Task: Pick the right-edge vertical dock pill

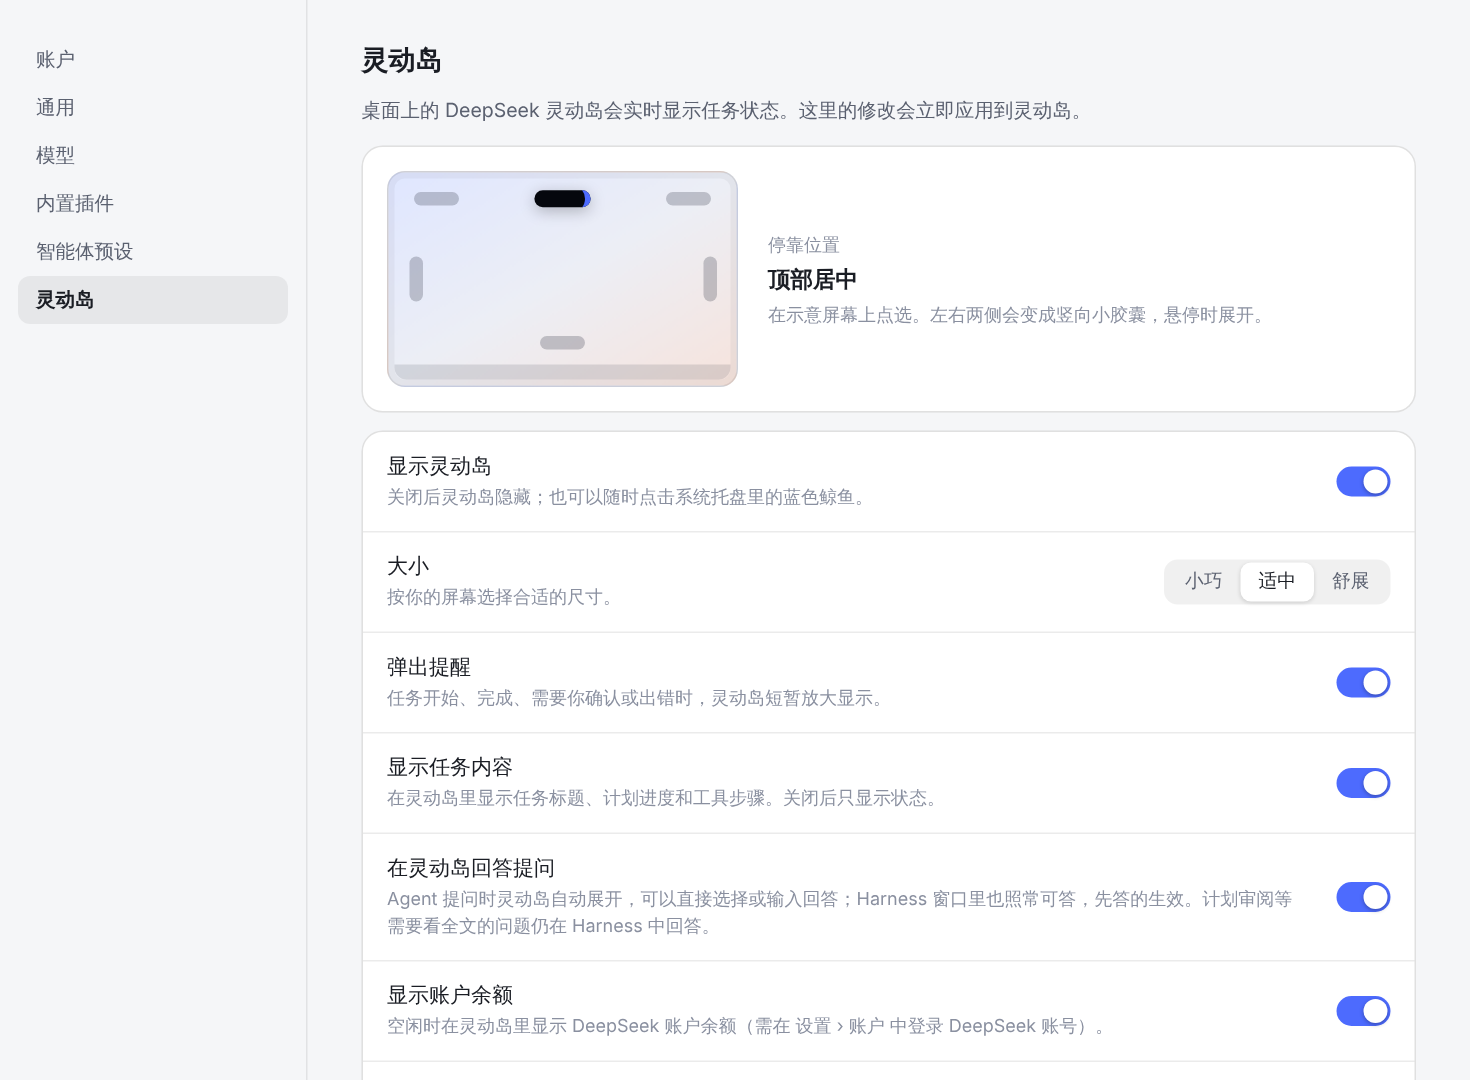Action: pos(710,279)
